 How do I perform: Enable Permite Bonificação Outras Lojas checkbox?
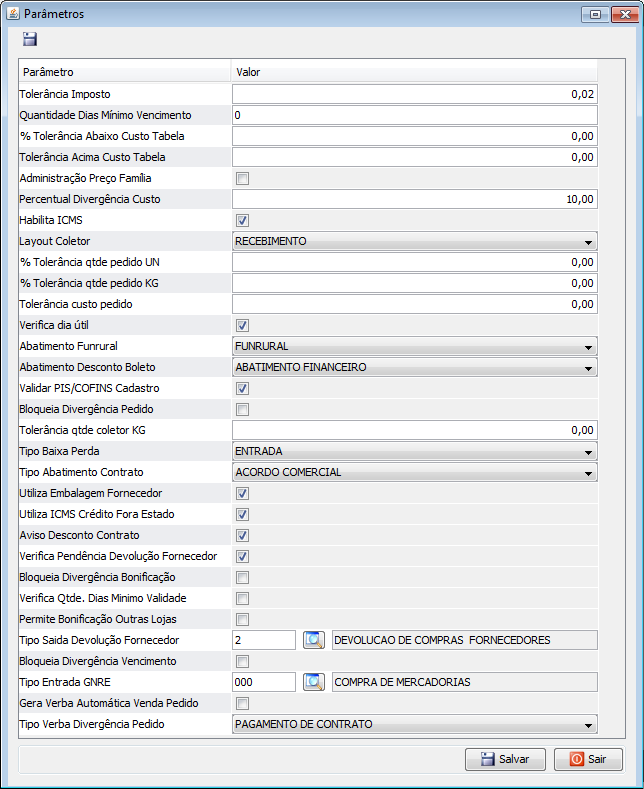pyautogui.click(x=243, y=619)
